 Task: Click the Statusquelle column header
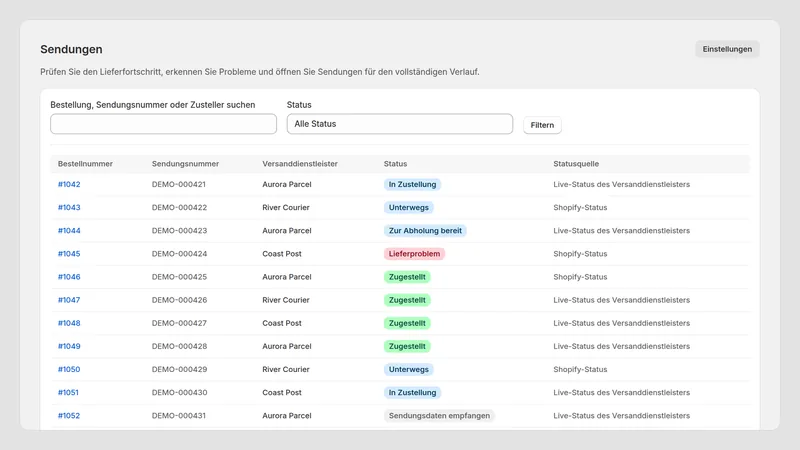point(576,164)
